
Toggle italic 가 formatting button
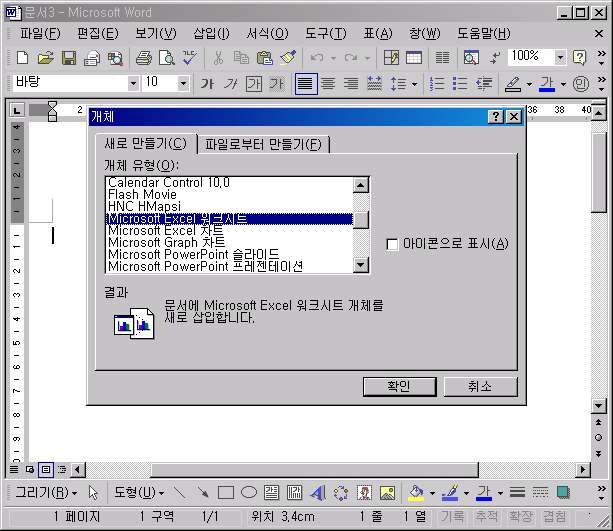pyautogui.click(x=231, y=83)
